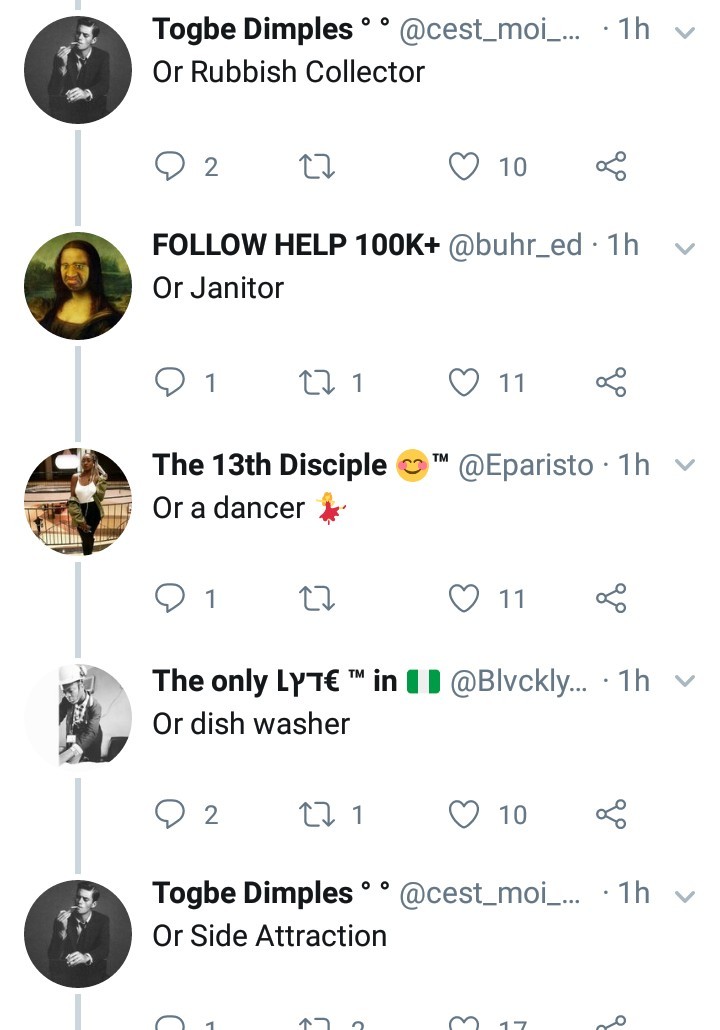Viewport: 720px width, 1030px height.
Task: Like the "Or Rubbish Collector" tweet
Action: [x=464, y=166]
